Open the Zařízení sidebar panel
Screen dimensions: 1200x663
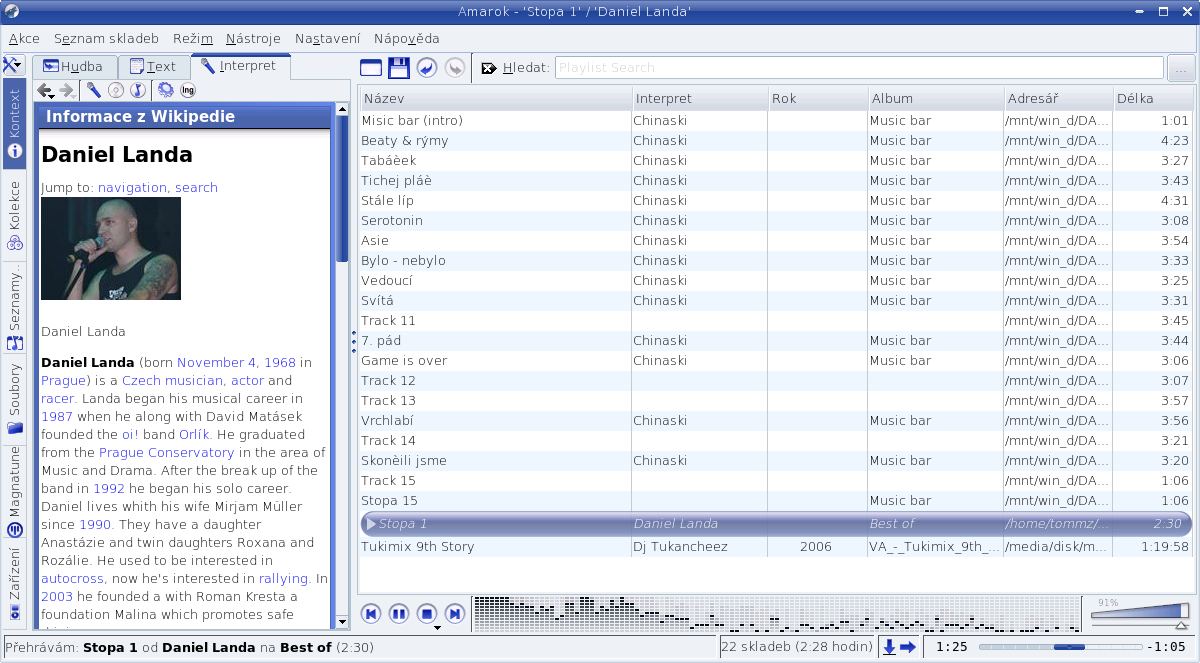coord(14,582)
